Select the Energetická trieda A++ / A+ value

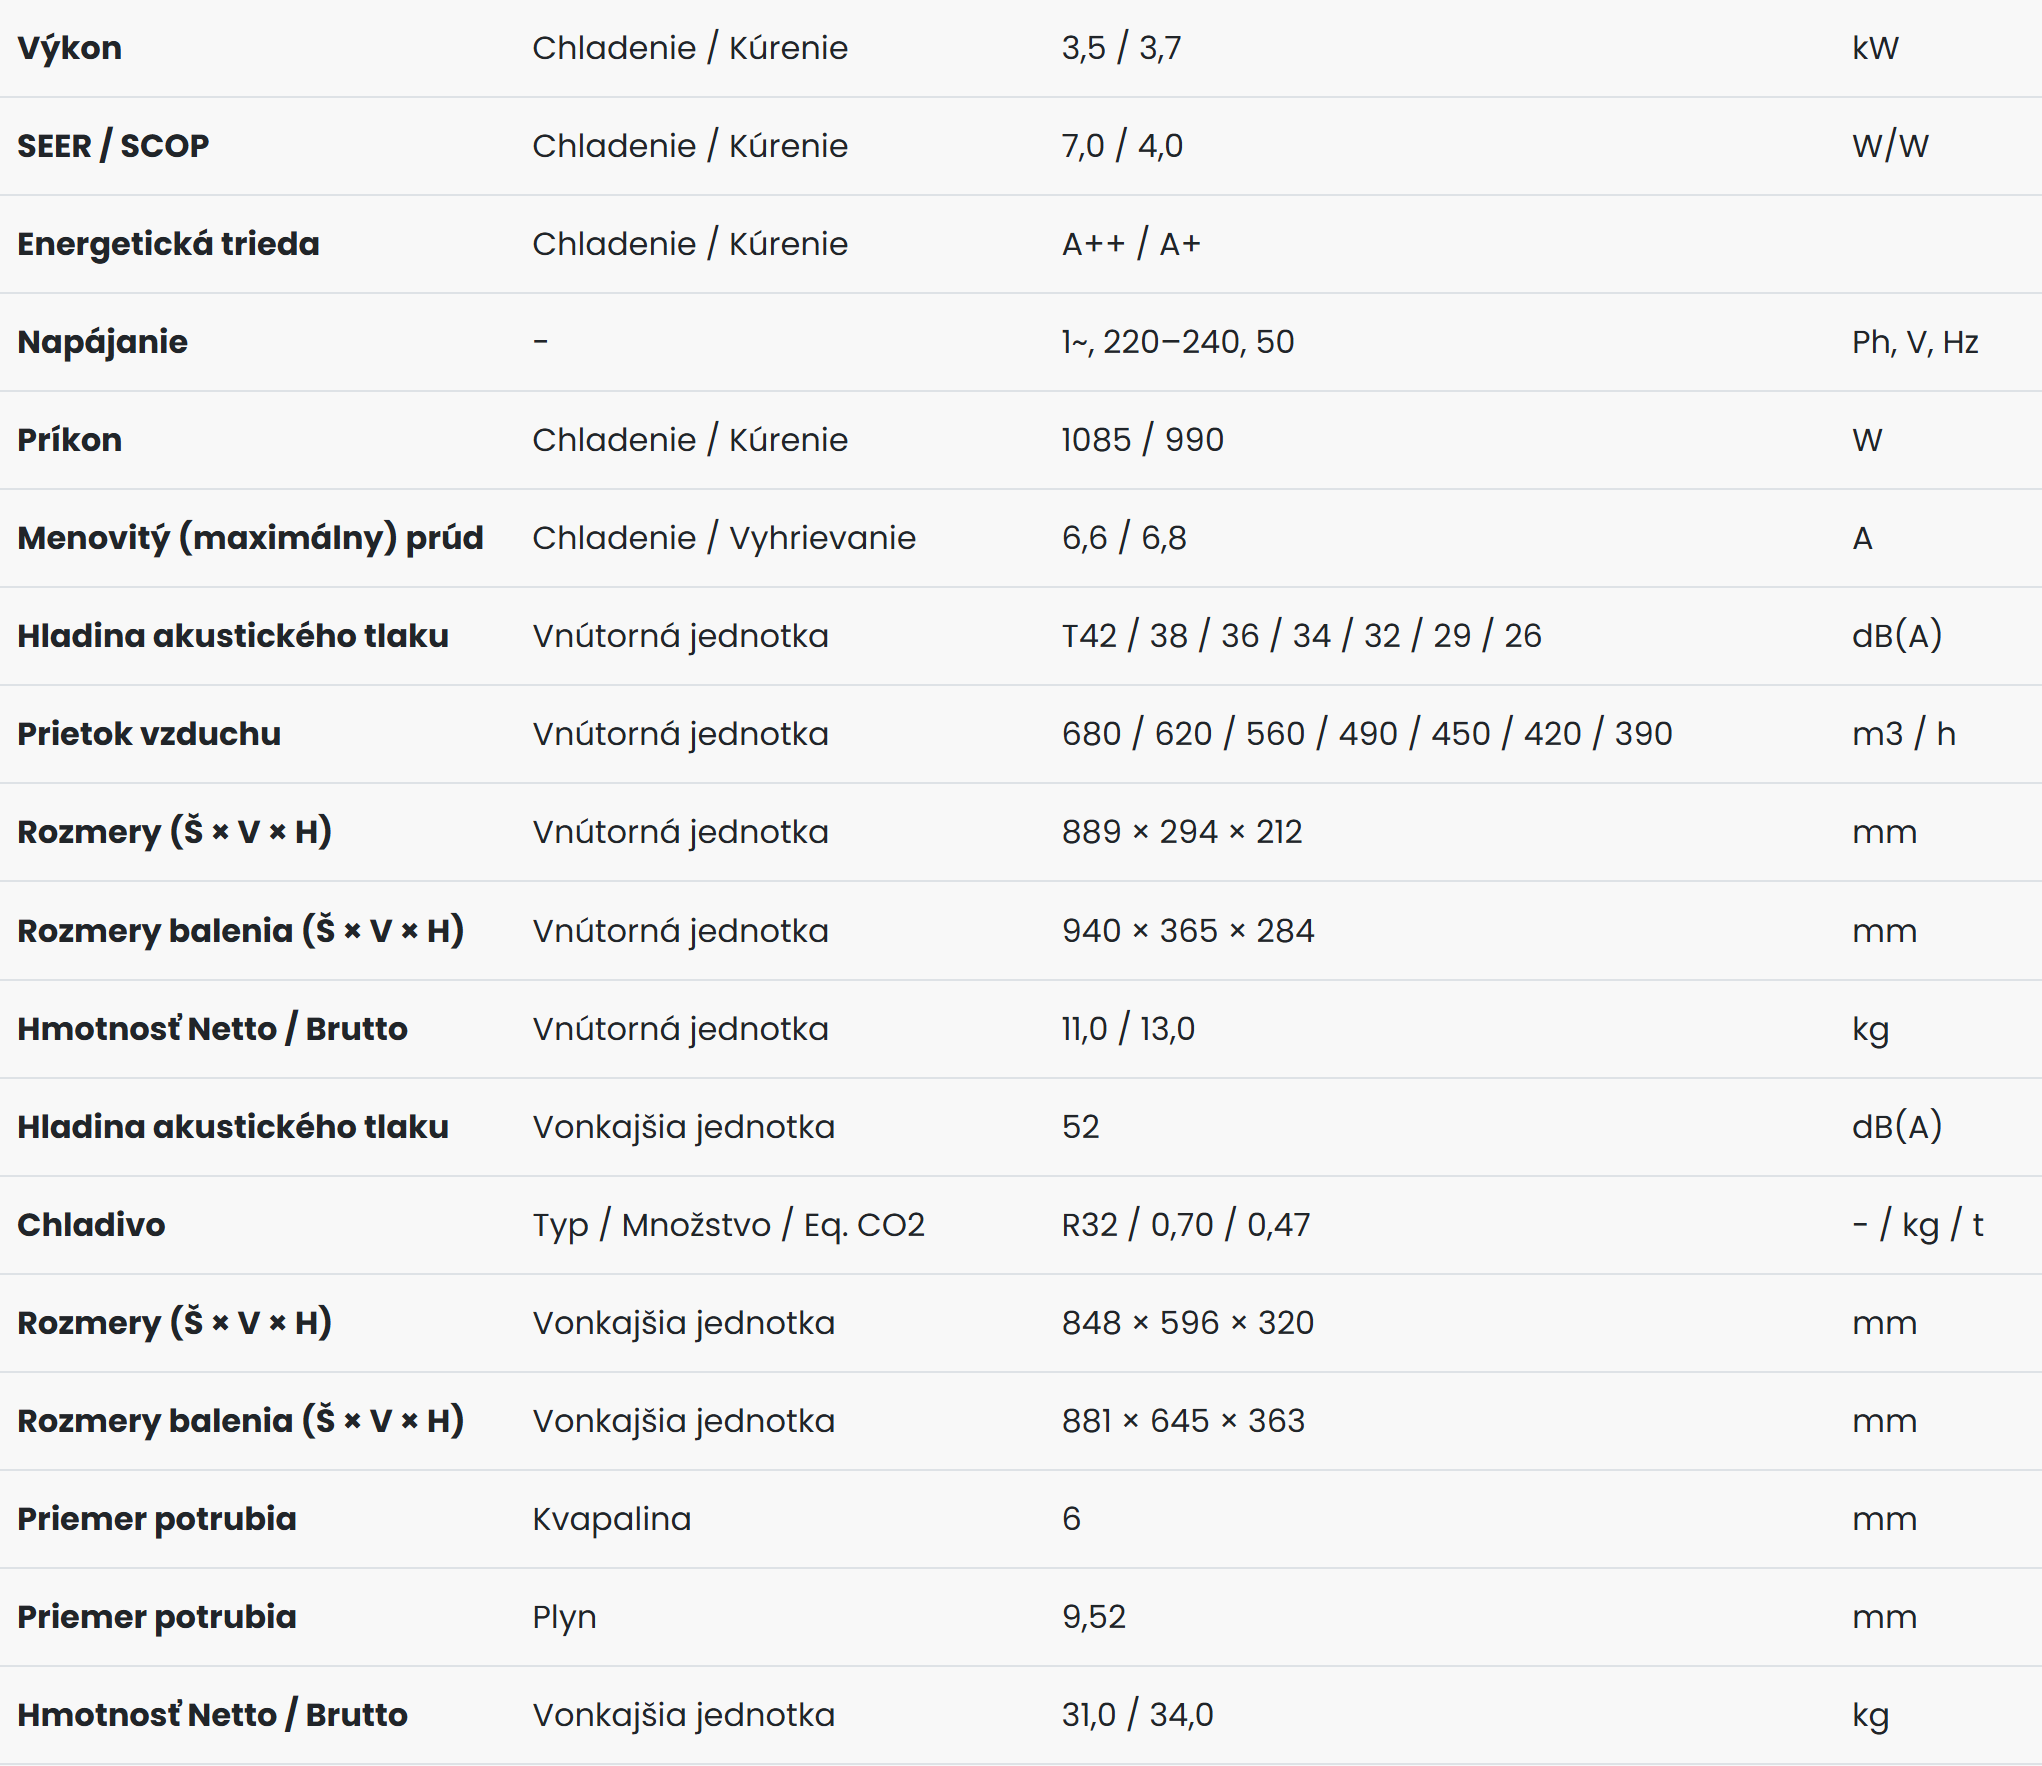tap(1131, 244)
